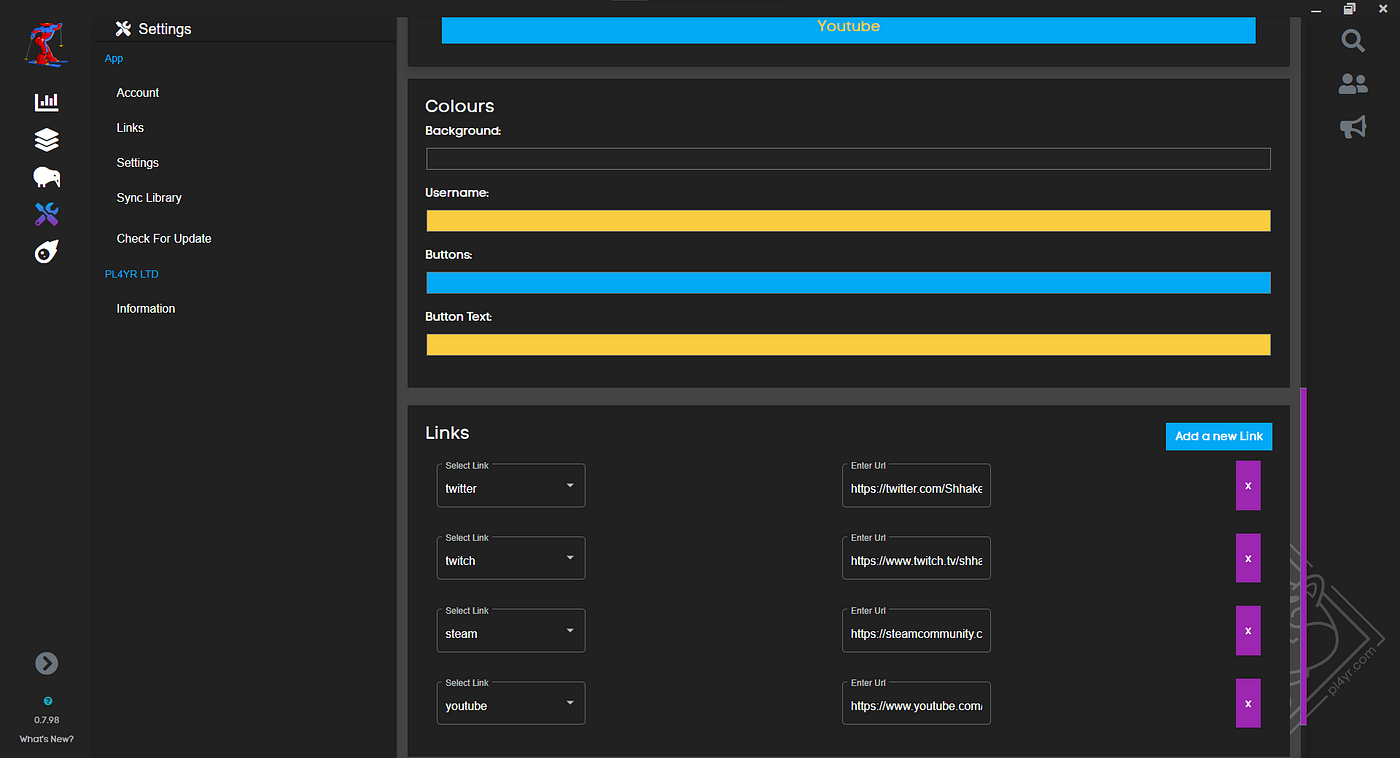Pick the Button Text colour bar
The image size is (1400, 758).
click(848, 345)
